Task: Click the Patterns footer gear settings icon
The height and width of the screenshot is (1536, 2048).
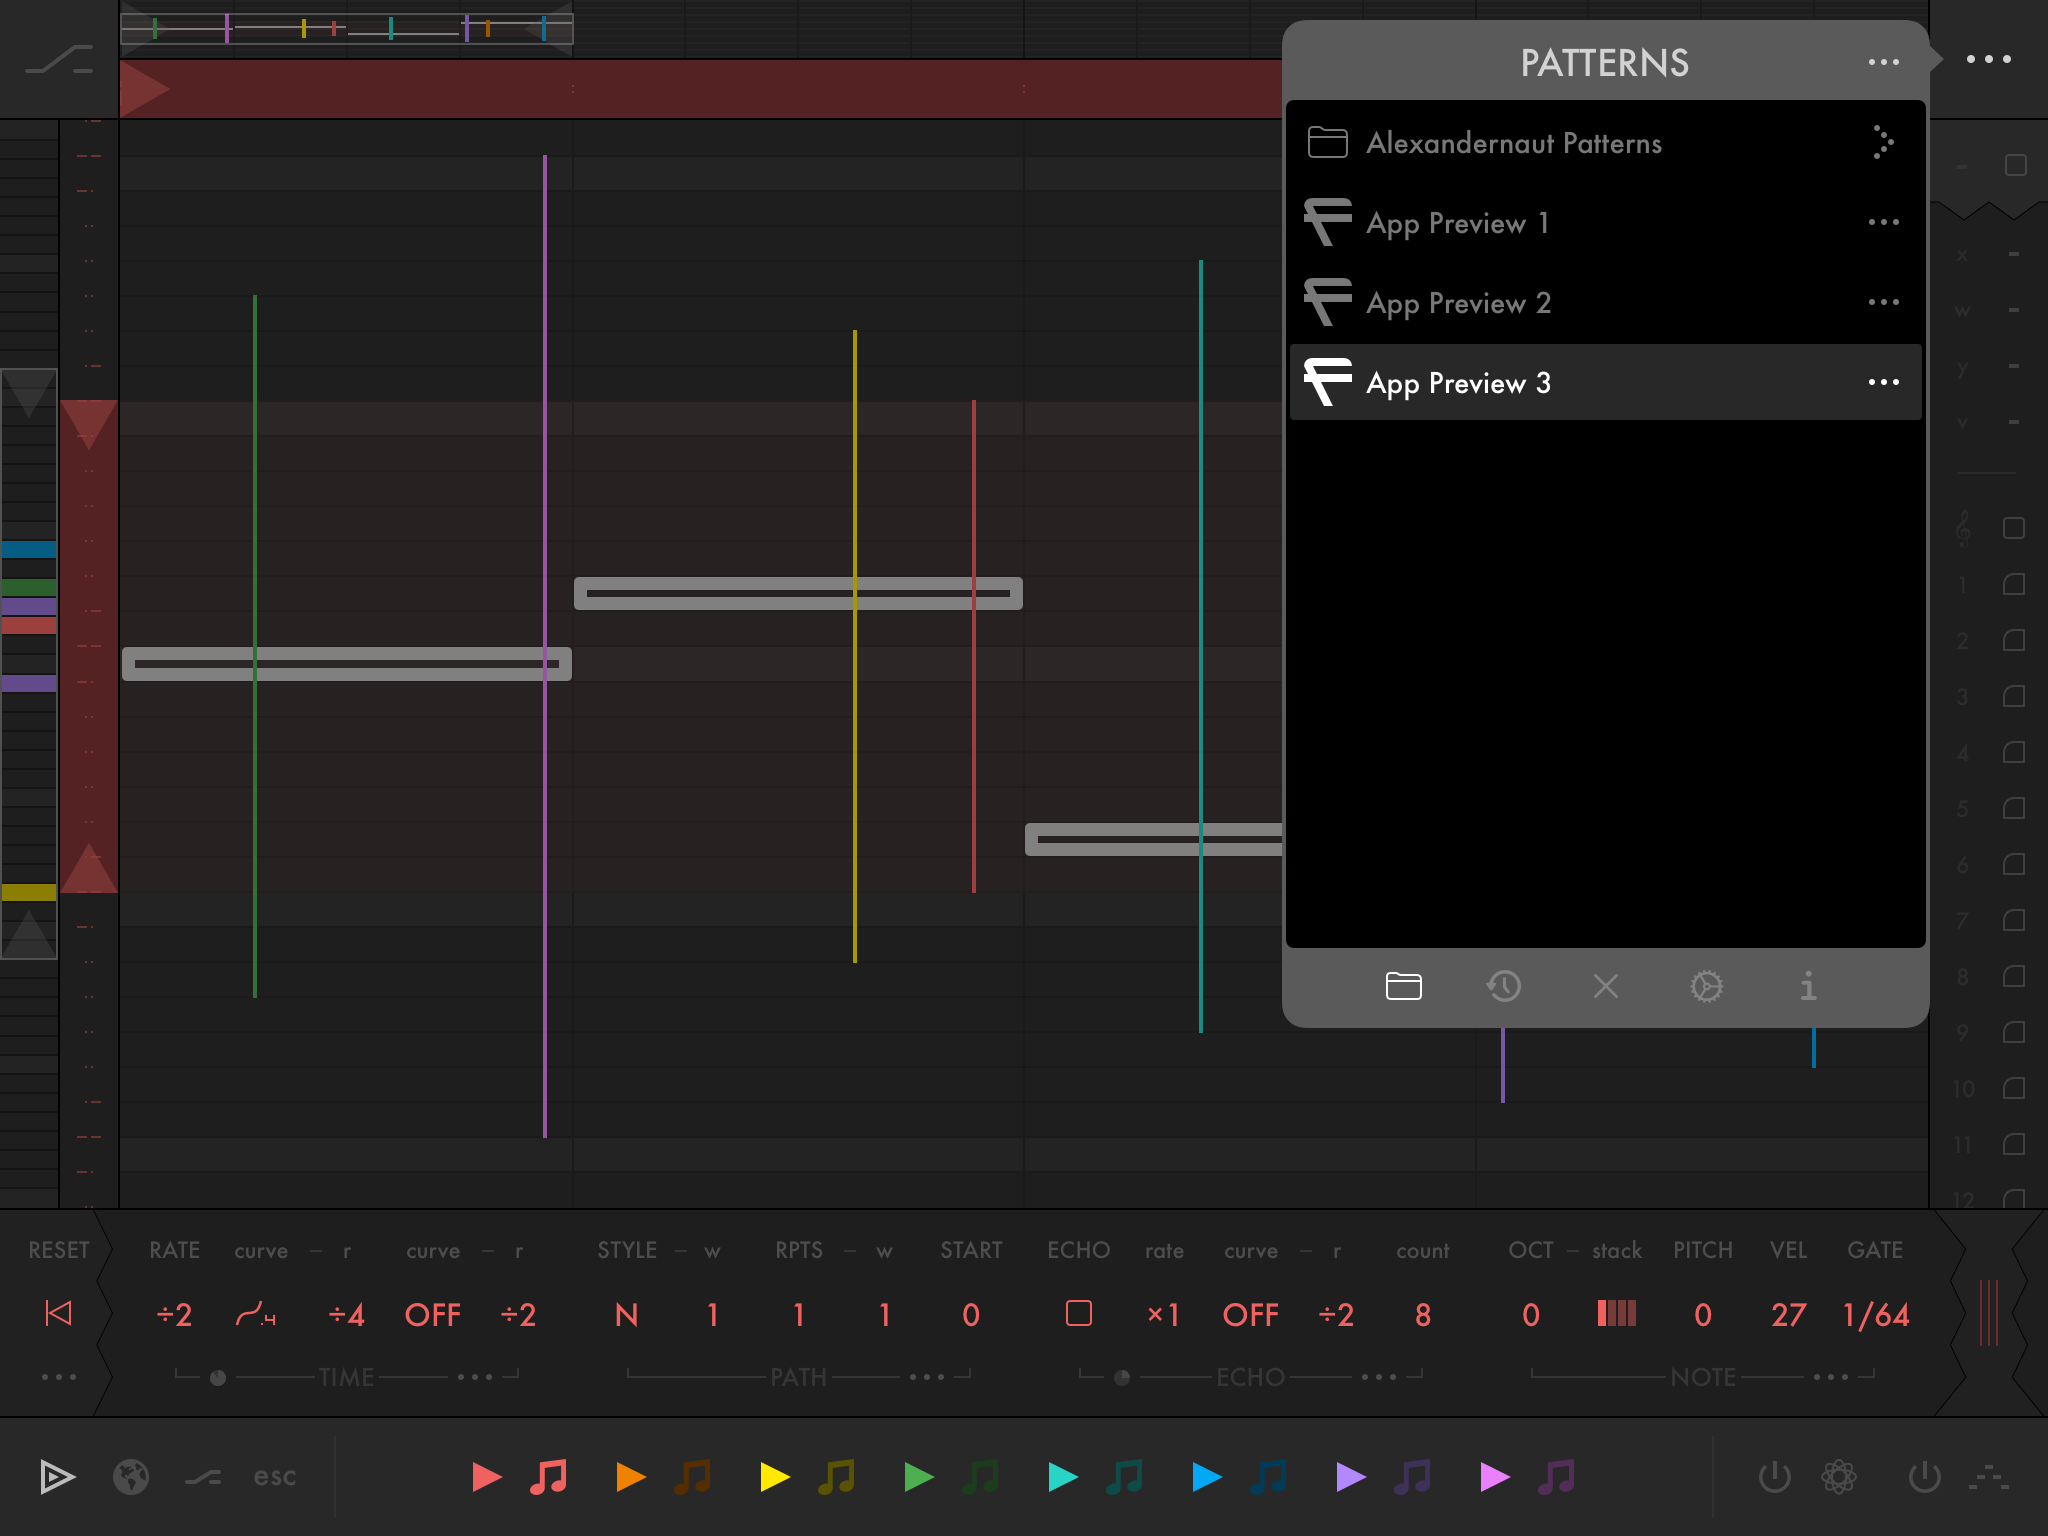Action: coord(1706,986)
